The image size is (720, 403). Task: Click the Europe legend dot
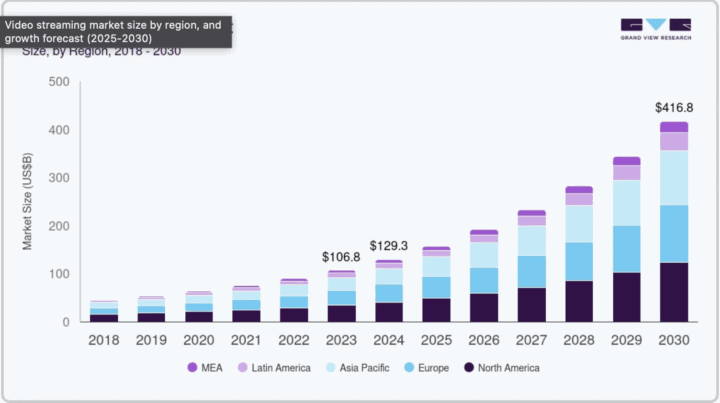[412, 368]
